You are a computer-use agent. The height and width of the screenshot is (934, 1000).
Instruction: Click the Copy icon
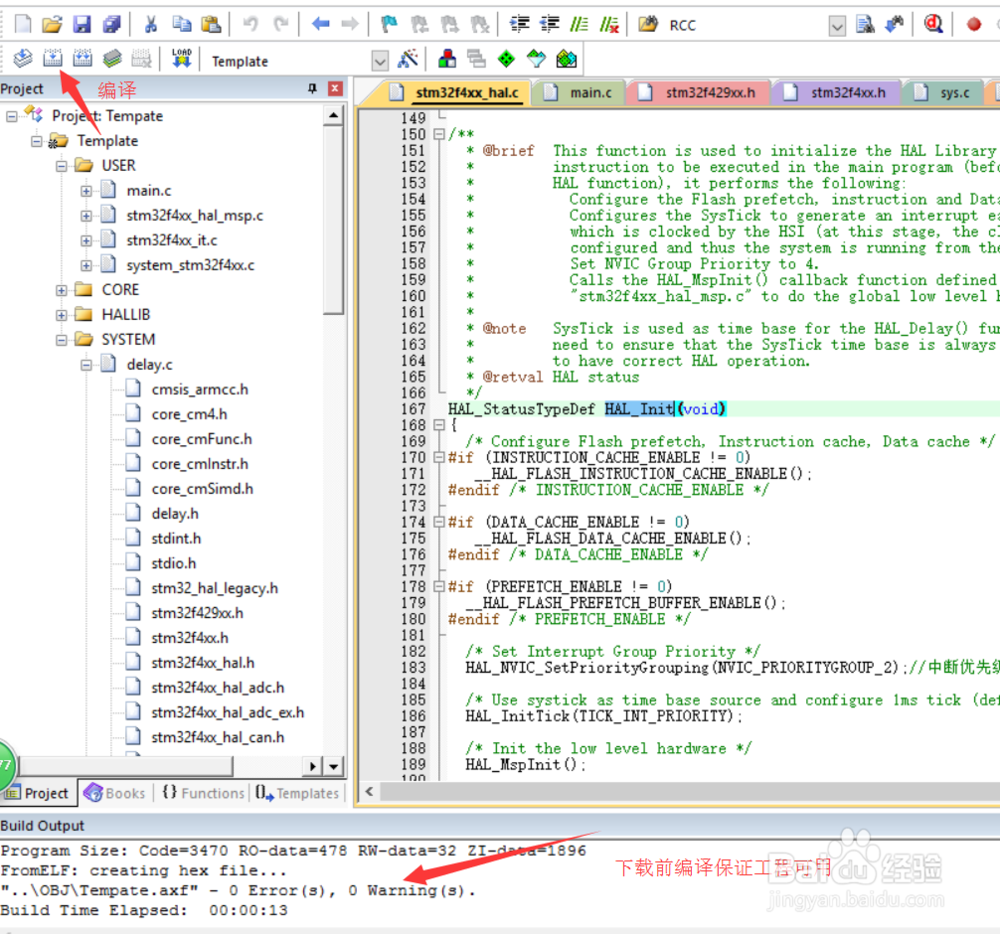pyautogui.click(x=182, y=24)
